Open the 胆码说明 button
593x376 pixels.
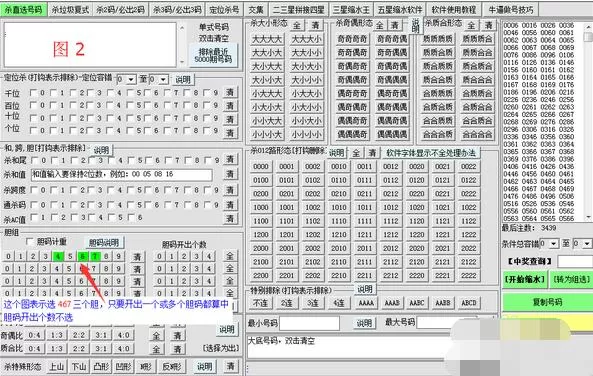click(x=104, y=242)
